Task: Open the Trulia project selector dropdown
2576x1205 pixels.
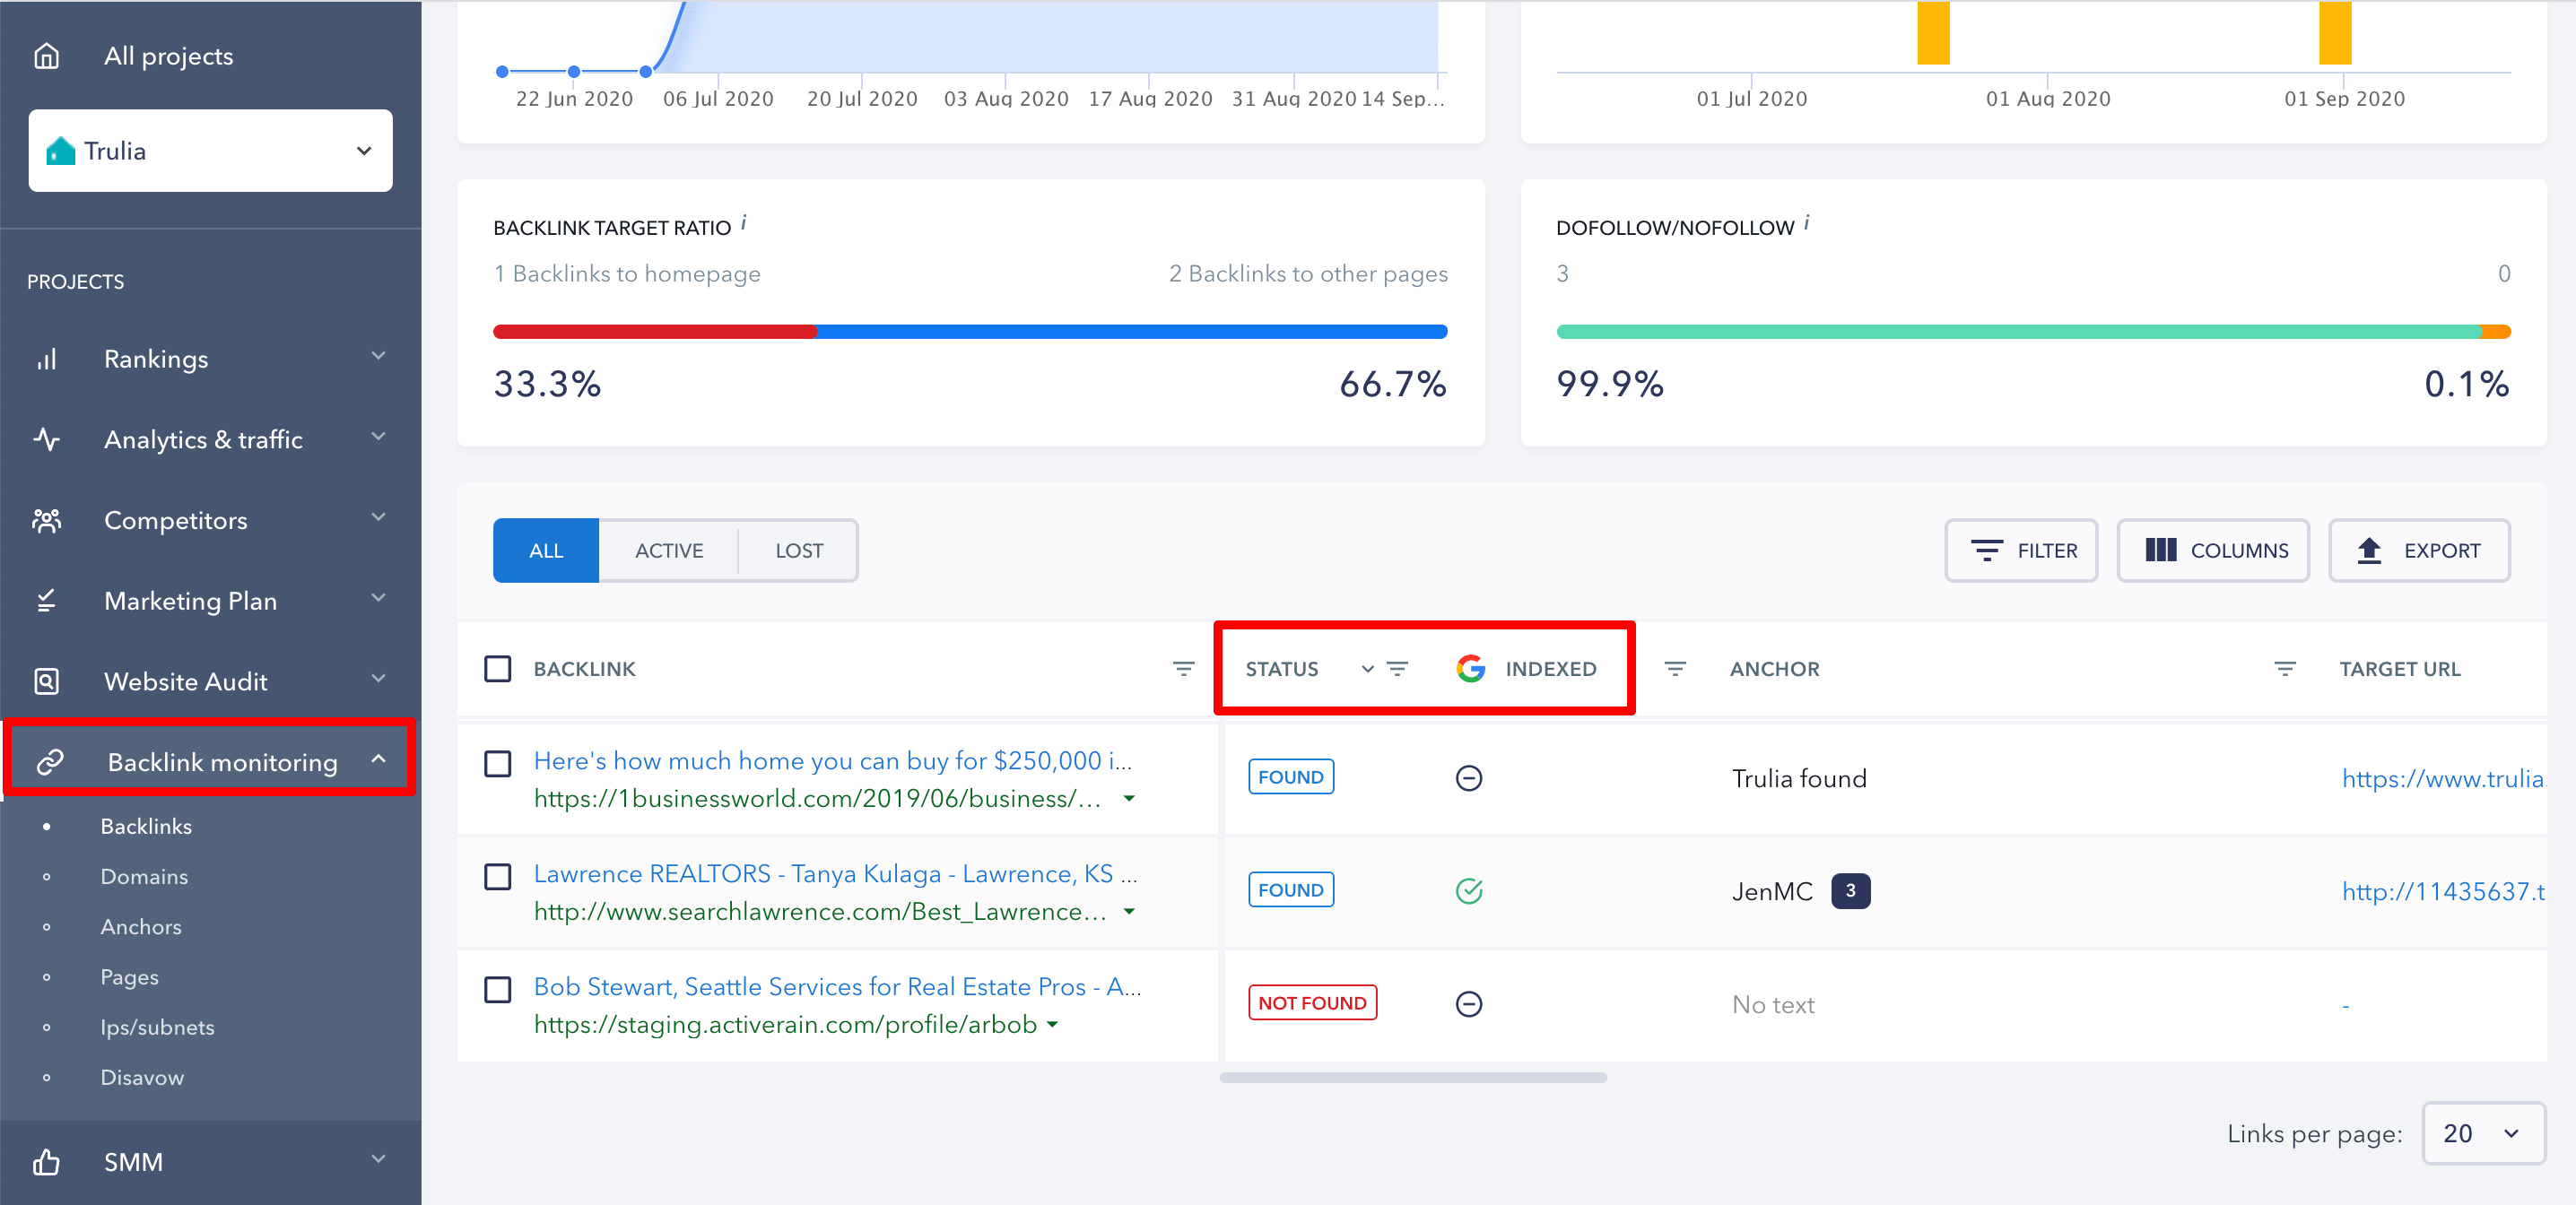Action: click(211, 151)
